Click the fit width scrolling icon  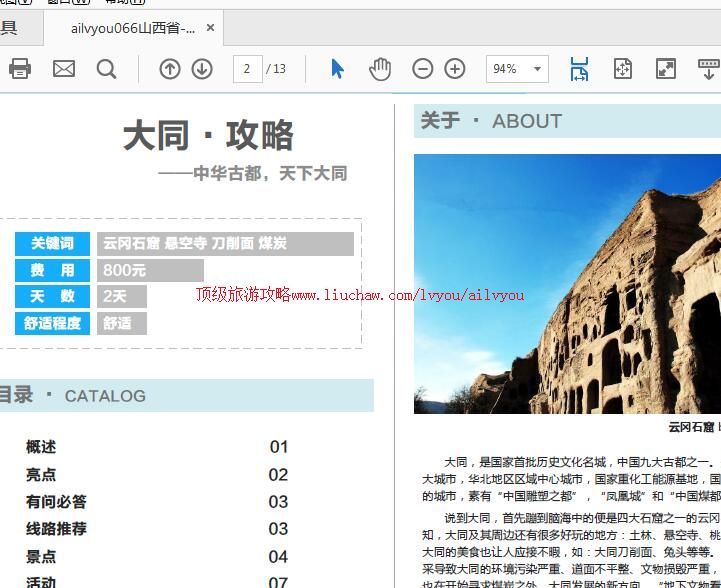[x=579, y=68]
